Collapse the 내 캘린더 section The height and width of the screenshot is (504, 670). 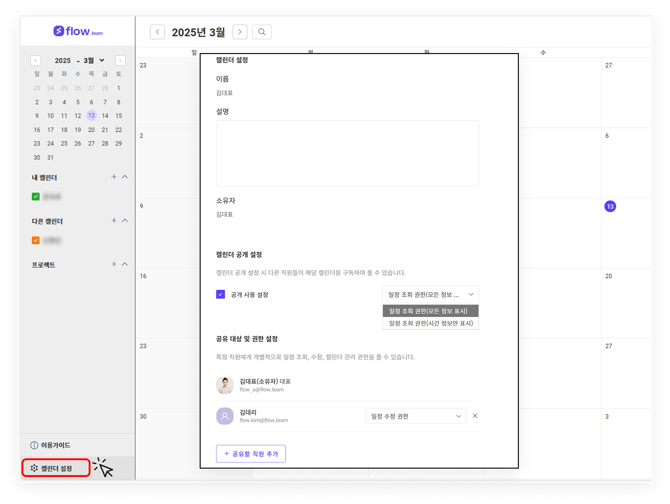pyautogui.click(x=125, y=177)
